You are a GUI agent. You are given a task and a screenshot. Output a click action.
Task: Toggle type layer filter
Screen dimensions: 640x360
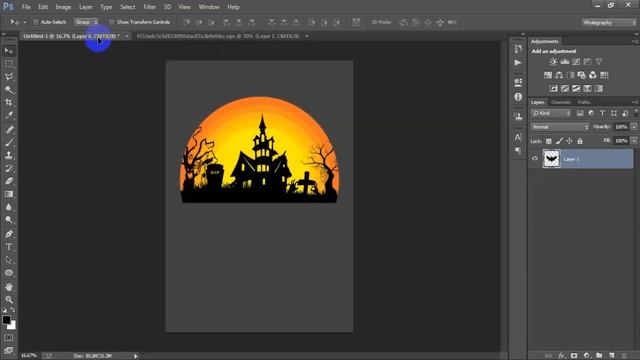click(x=602, y=113)
